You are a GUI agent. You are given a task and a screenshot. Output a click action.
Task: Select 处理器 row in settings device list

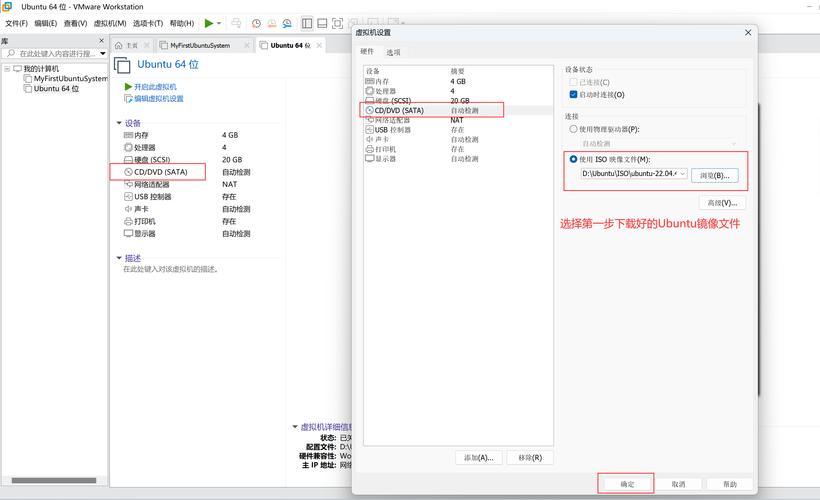click(x=458, y=91)
